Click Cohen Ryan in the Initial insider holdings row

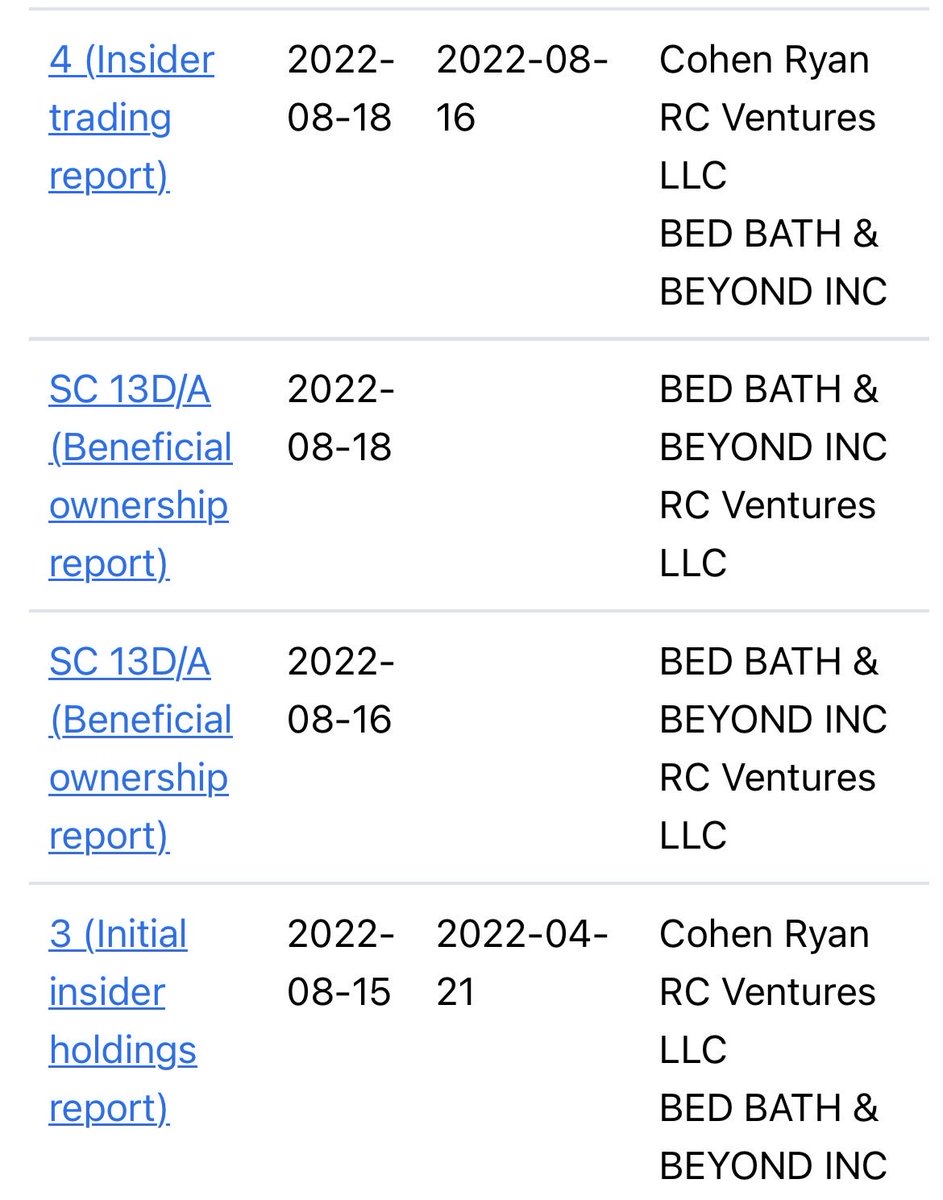[764, 934]
